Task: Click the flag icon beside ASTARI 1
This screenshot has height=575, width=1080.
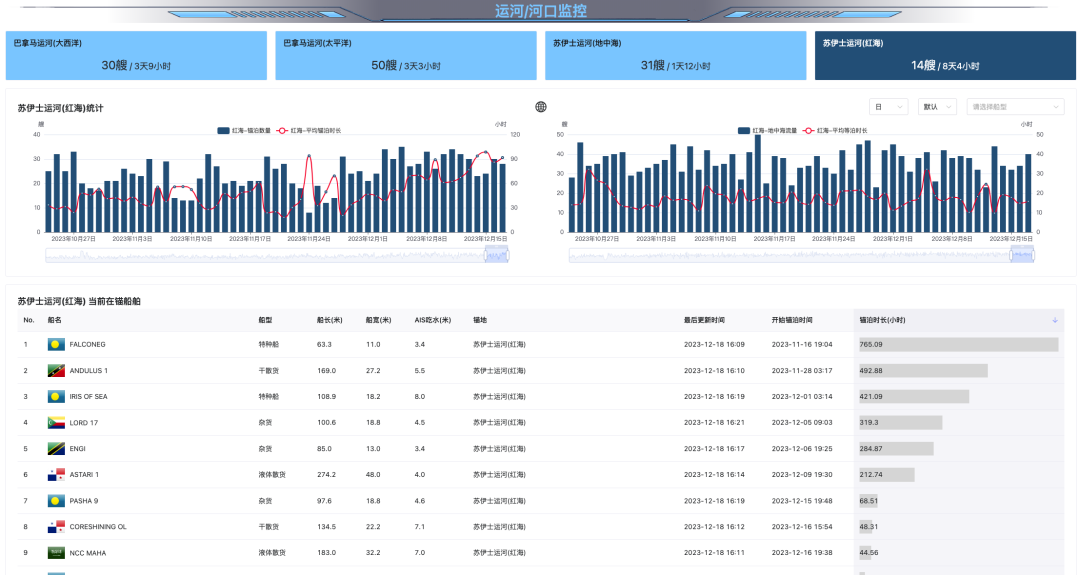Action: (x=56, y=475)
